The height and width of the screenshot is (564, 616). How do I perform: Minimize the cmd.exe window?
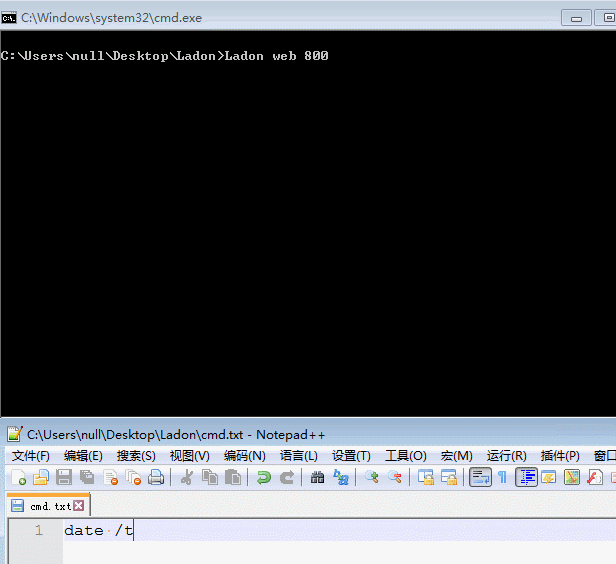click(577, 18)
